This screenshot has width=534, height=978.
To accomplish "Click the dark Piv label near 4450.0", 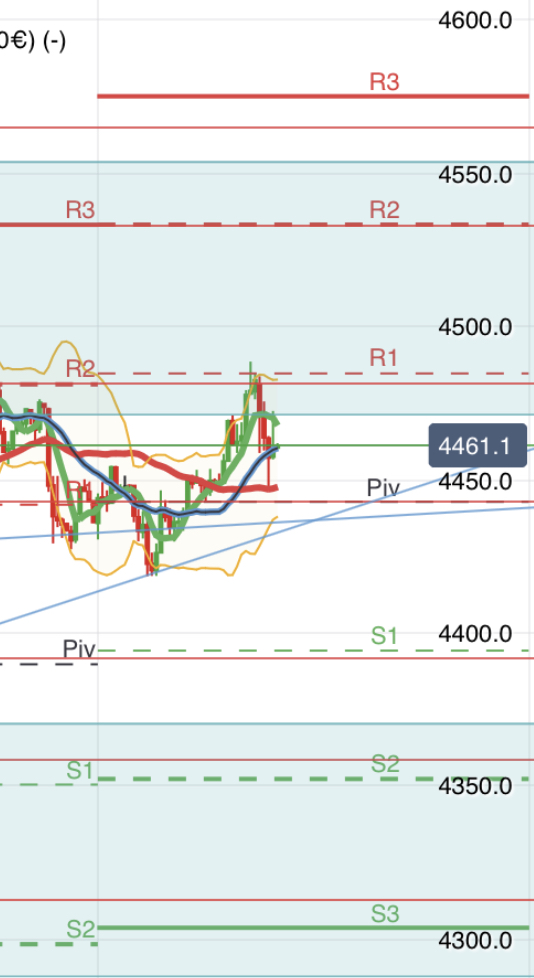I will pos(383,487).
